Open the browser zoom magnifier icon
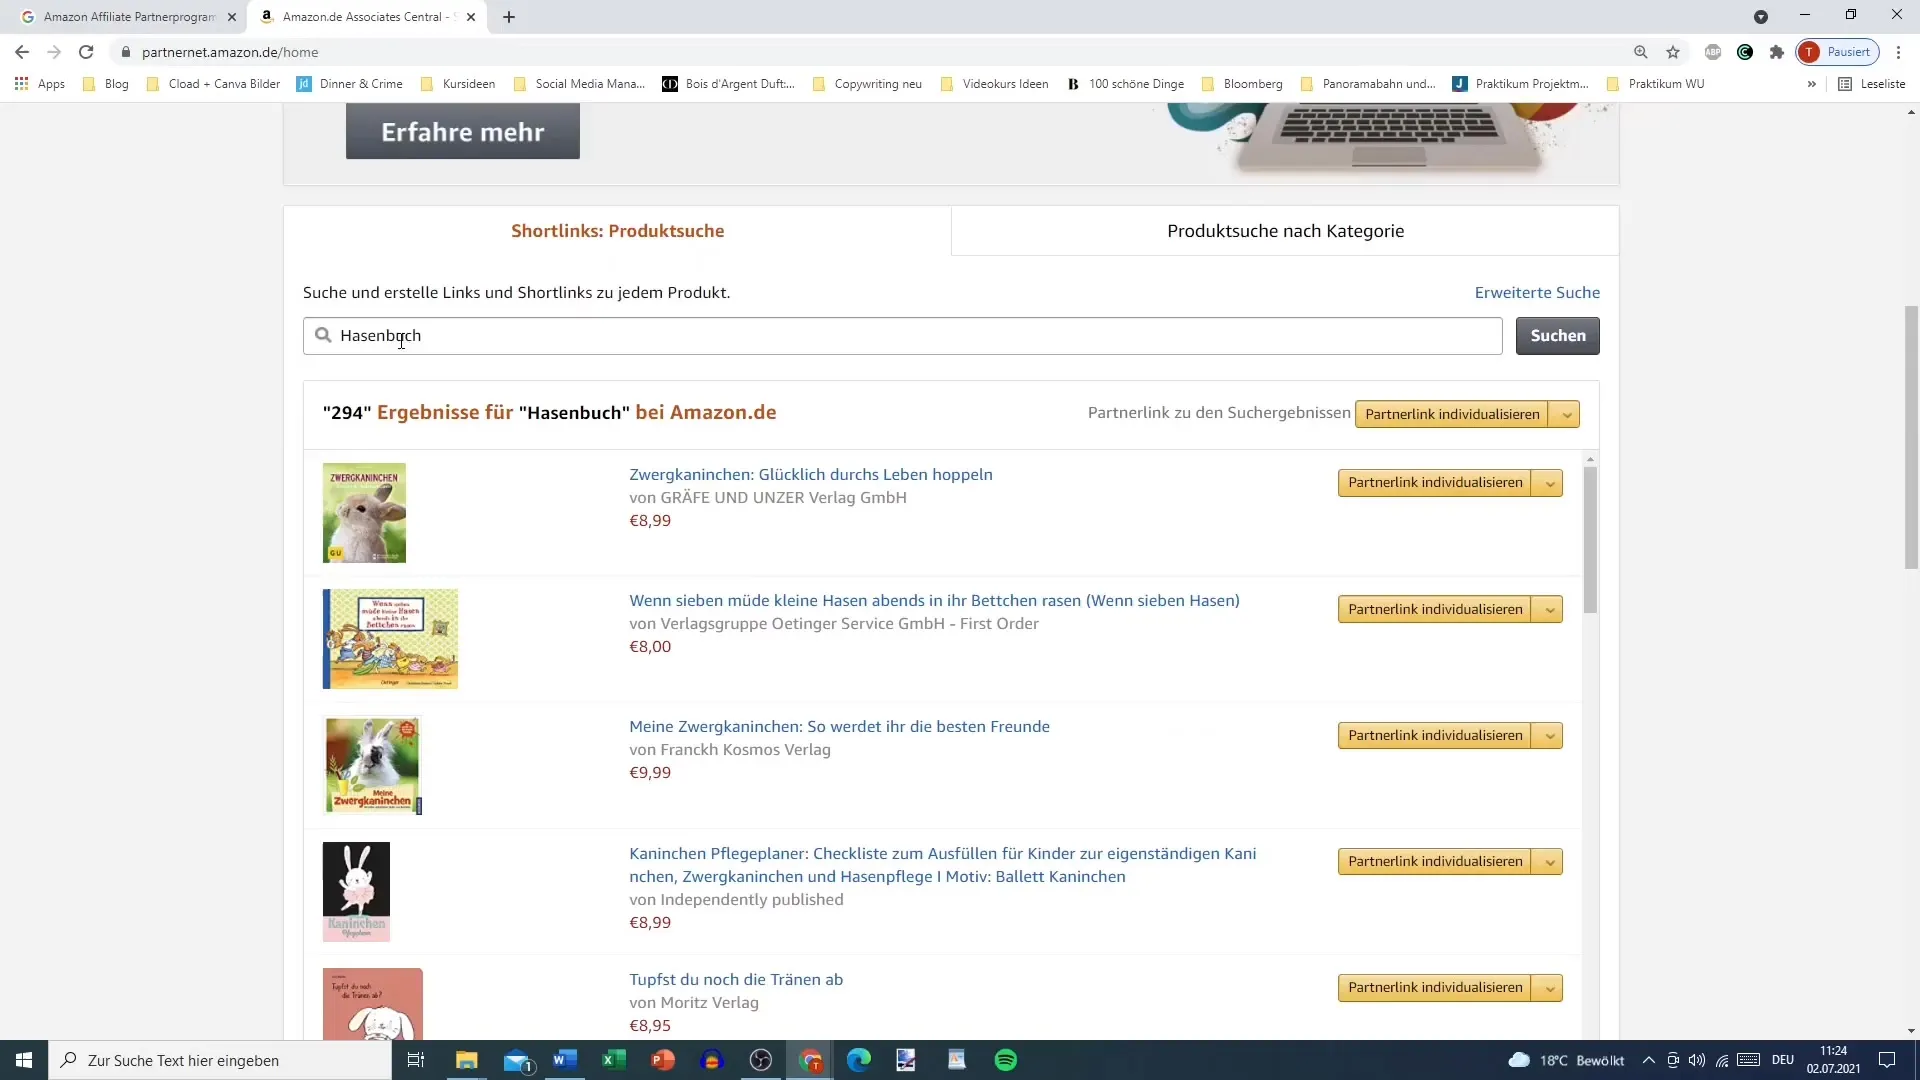Screen dimensions: 1920x1080 1641,52
